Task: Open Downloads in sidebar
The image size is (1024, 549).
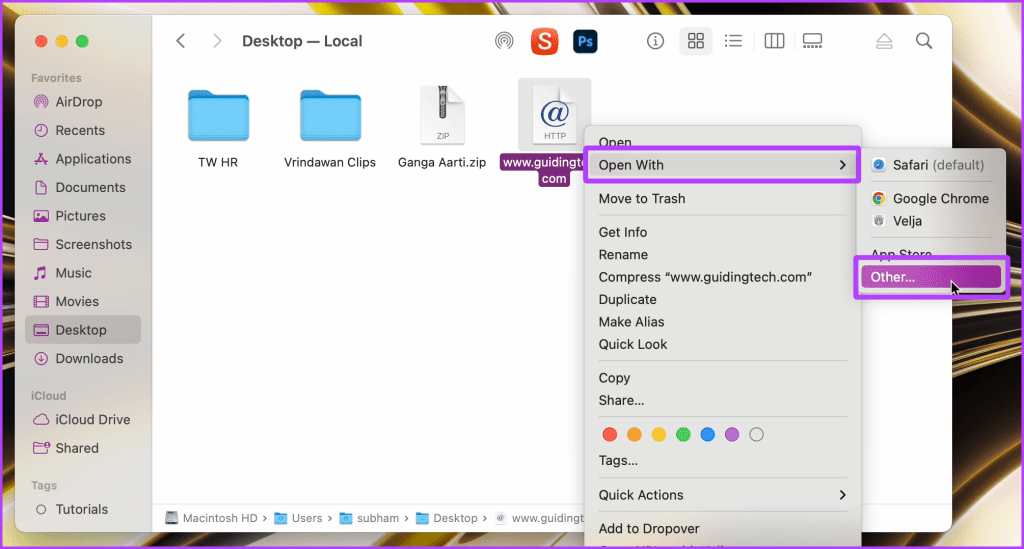Action: click(83, 358)
